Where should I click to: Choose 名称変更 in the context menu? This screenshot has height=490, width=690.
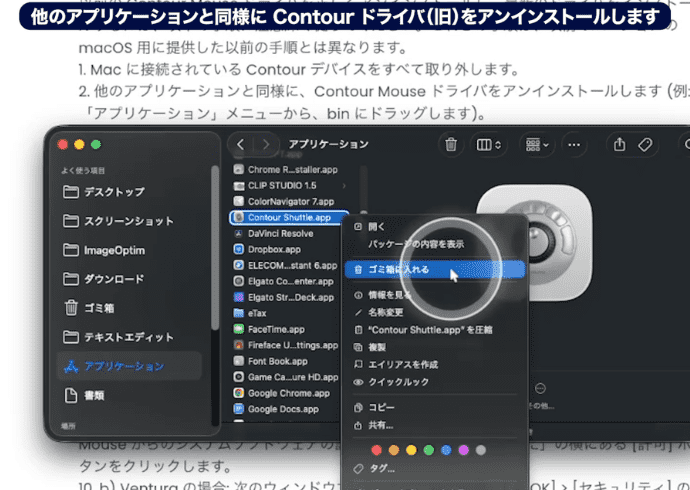386,314
